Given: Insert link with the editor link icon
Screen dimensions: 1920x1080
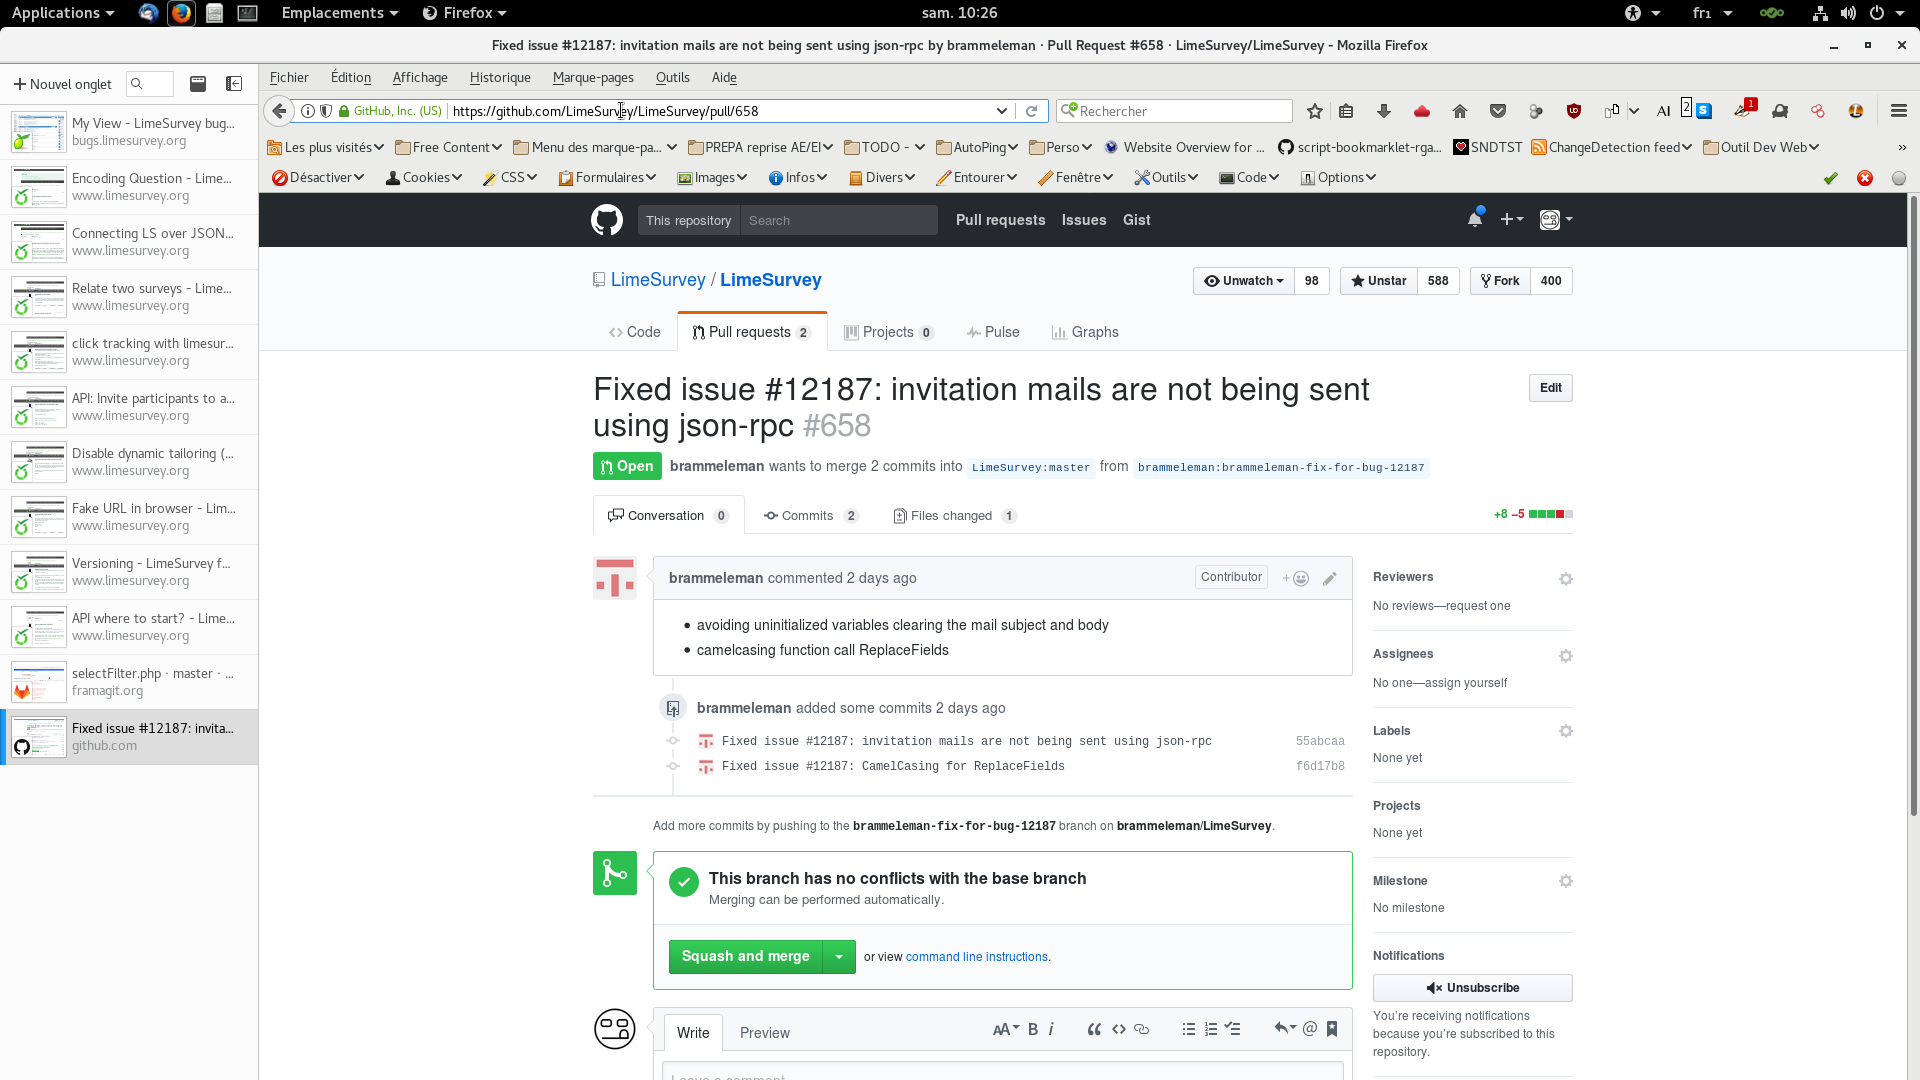Looking at the screenshot, I should pyautogui.click(x=1141, y=1029).
